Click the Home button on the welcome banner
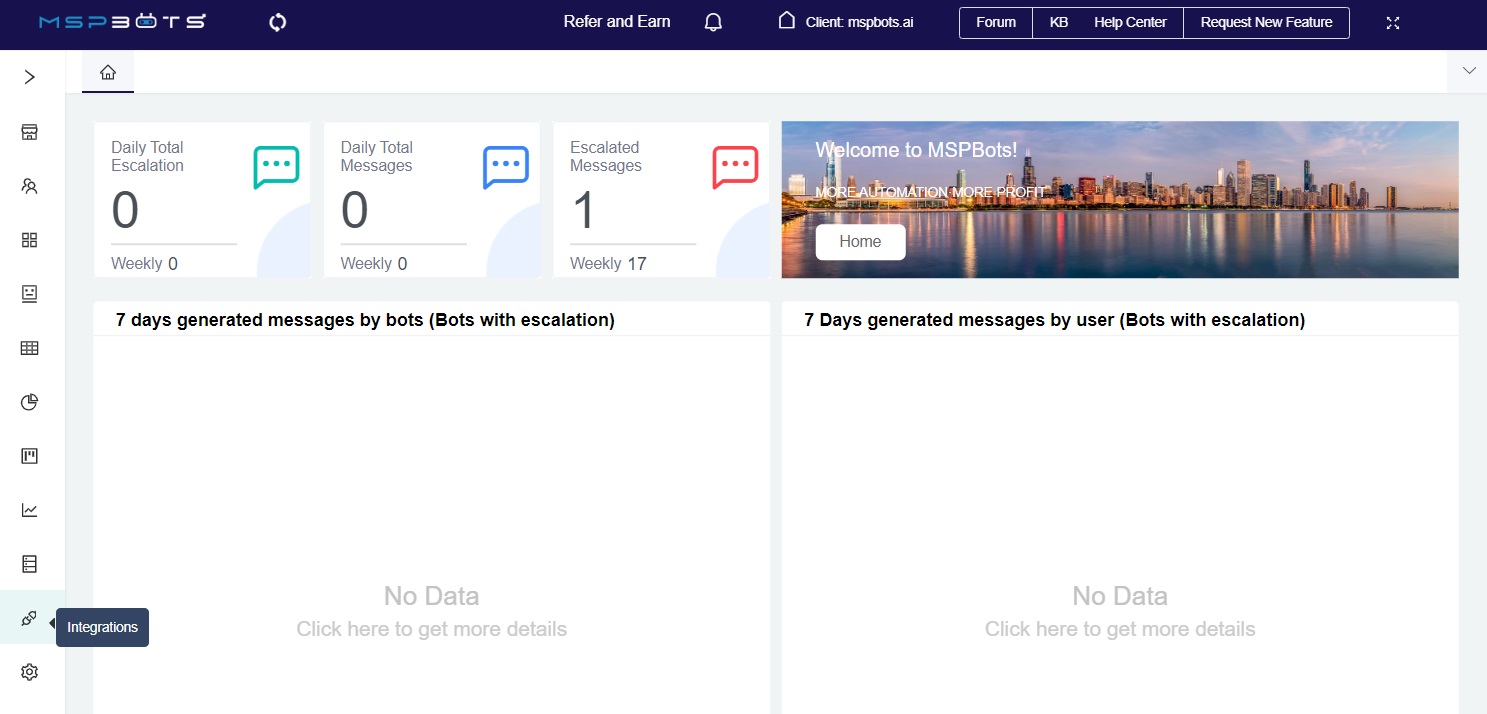1487x714 pixels. (x=860, y=241)
